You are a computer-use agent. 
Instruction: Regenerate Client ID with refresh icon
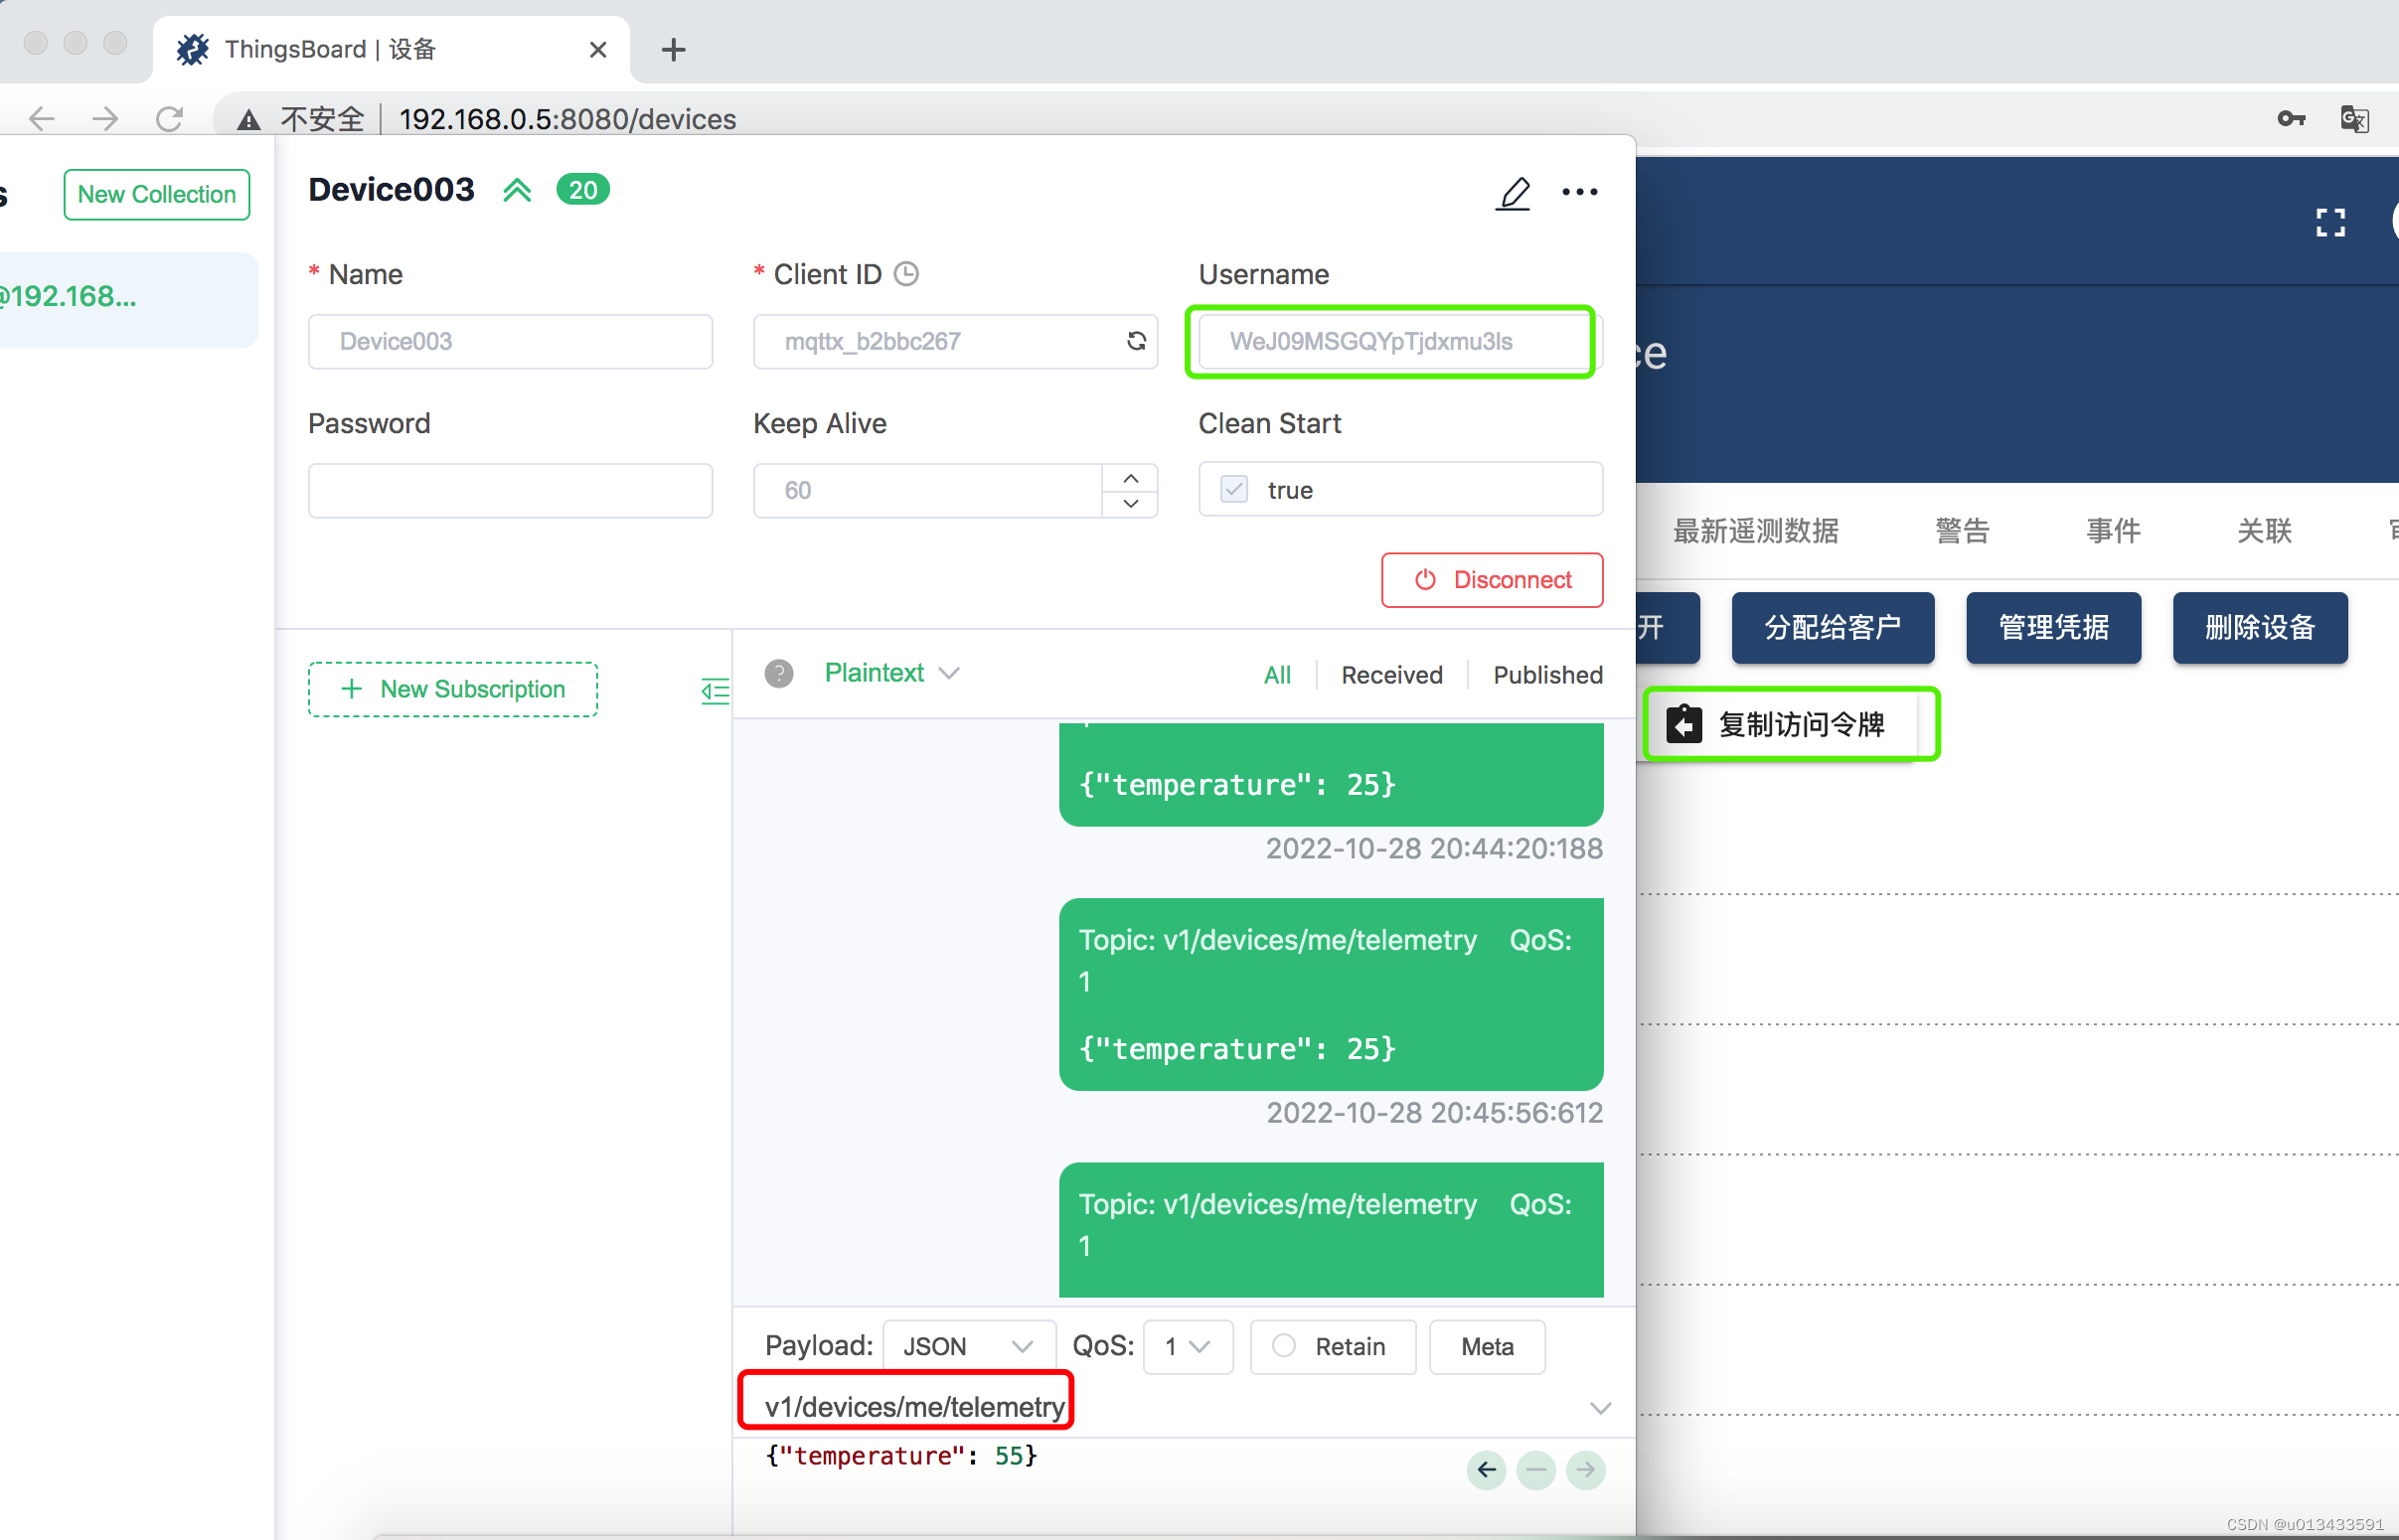(x=1136, y=341)
